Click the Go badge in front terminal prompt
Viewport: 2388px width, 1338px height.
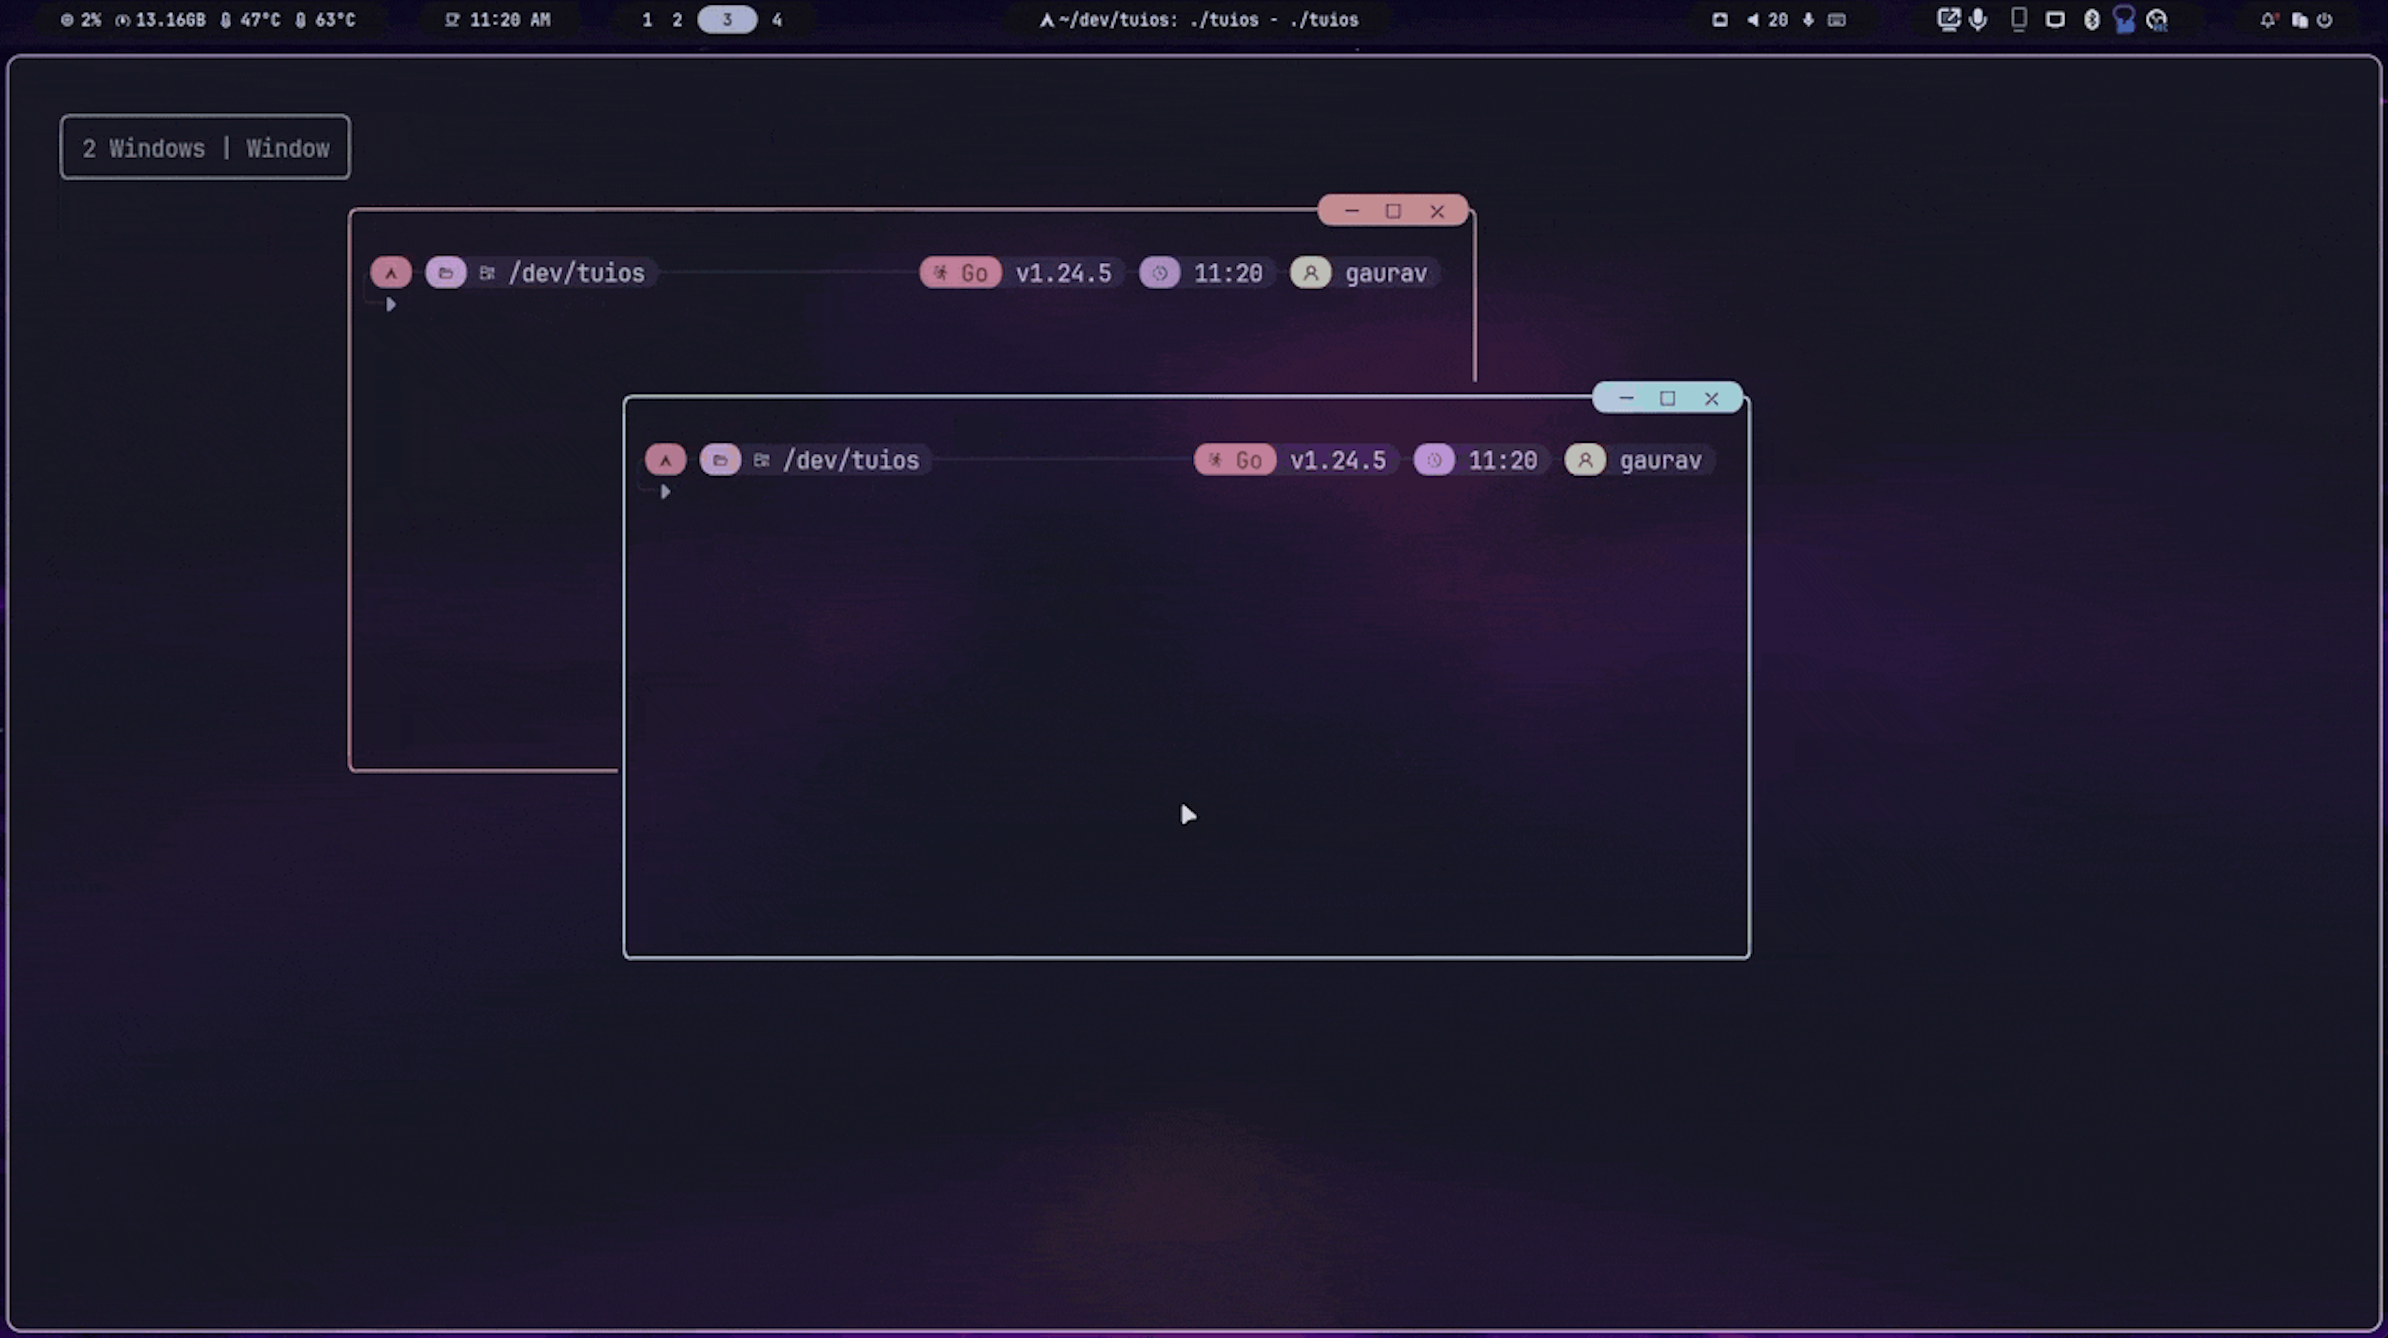pyautogui.click(x=1234, y=460)
